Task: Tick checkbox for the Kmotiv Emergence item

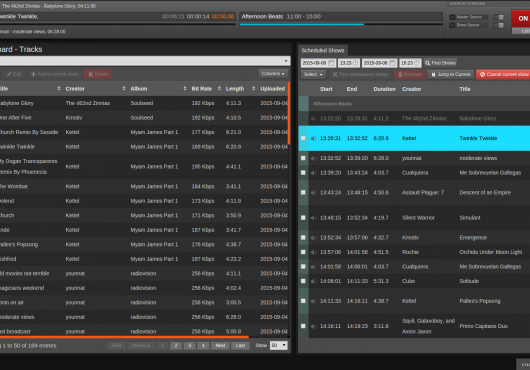Action: point(303,238)
